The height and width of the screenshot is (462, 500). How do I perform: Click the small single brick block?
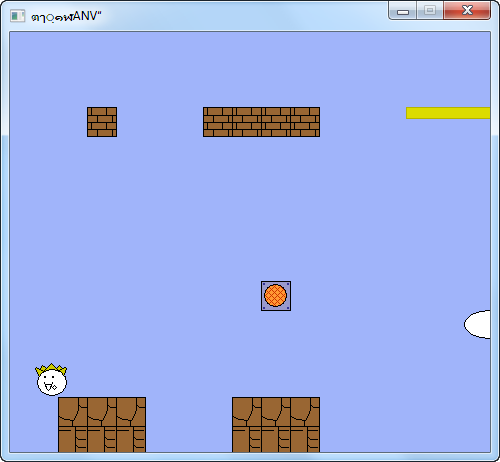102,122
